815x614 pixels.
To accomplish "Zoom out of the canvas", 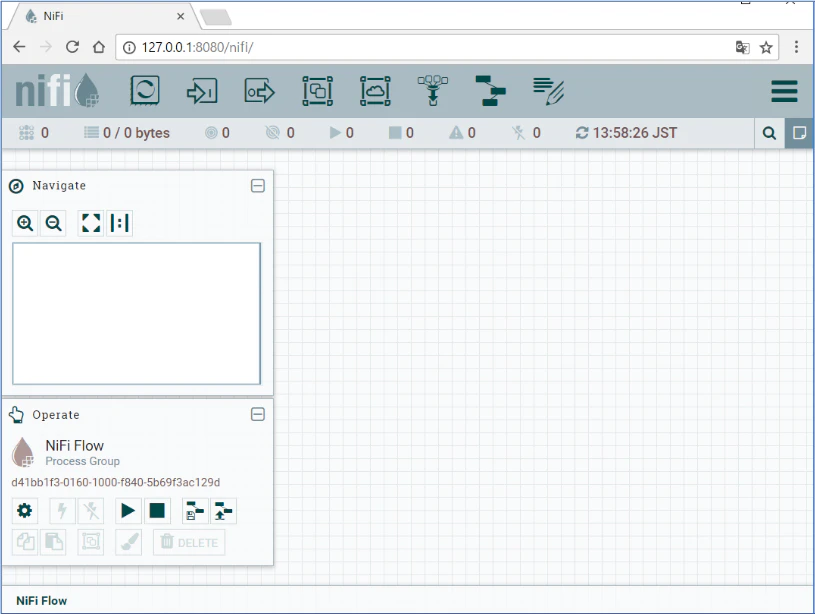I will (x=53, y=224).
